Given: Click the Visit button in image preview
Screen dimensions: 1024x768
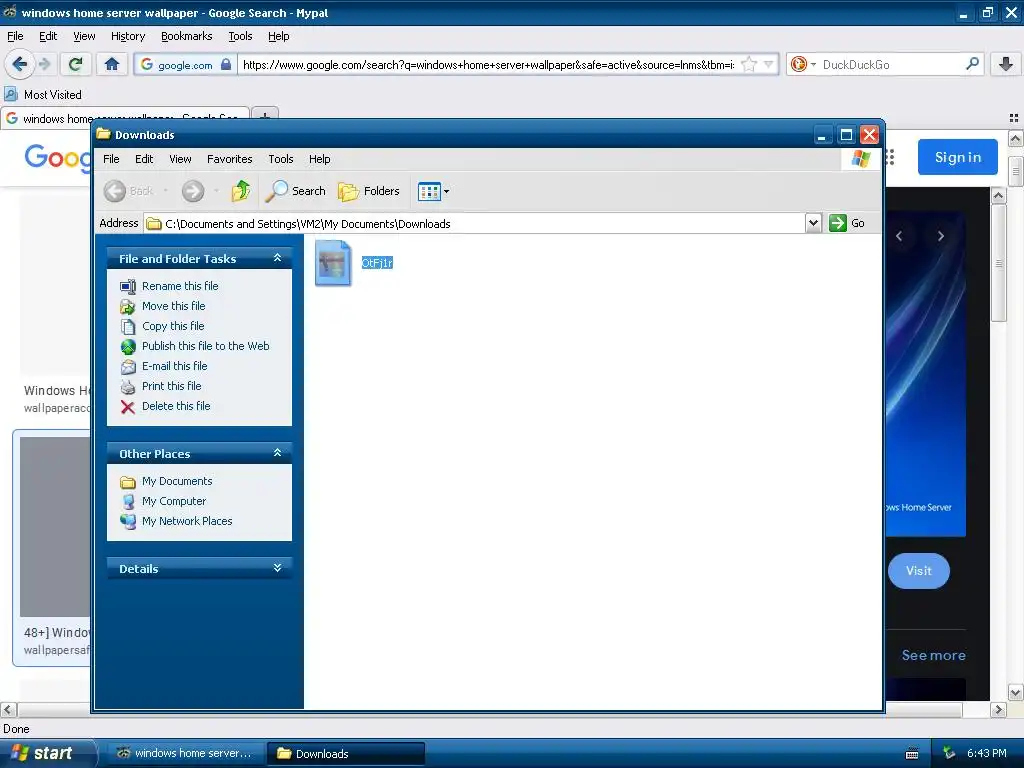Looking at the screenshot, I should coord(918,571).
